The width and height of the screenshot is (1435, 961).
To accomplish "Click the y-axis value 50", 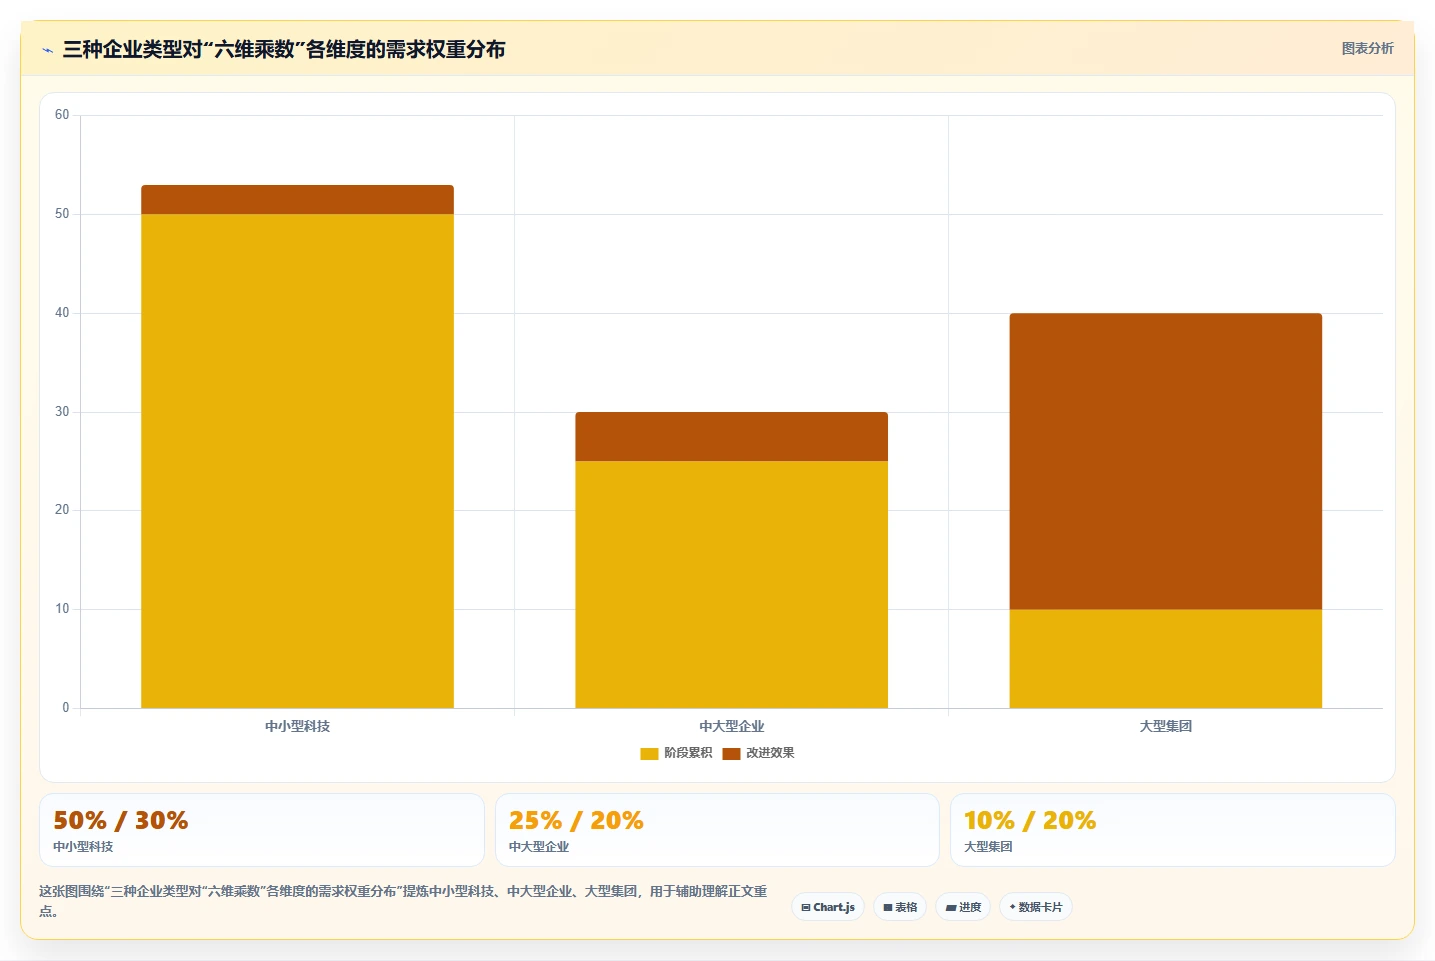I will point(62,214).
